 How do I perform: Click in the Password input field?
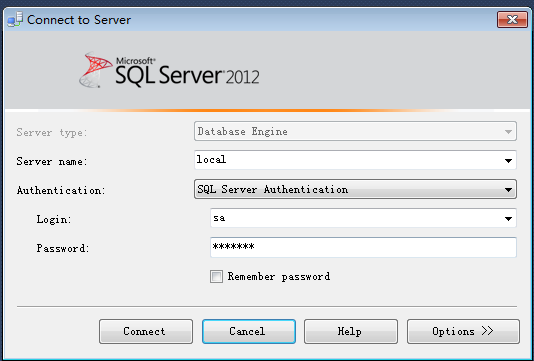tap(363, 247)
